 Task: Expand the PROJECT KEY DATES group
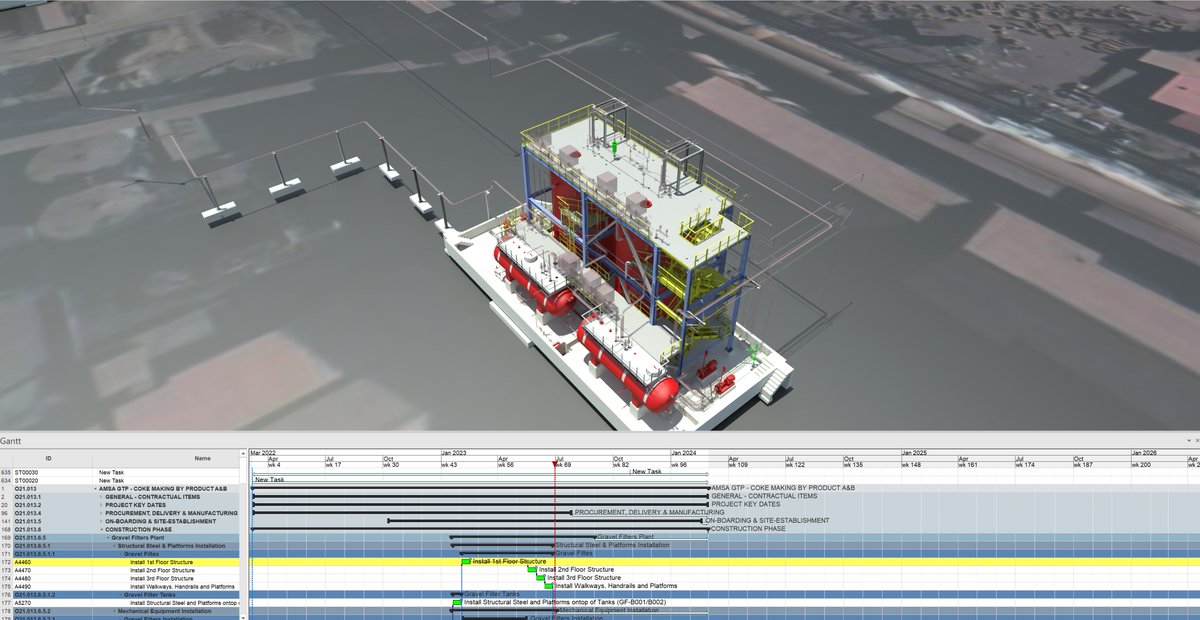102,506
